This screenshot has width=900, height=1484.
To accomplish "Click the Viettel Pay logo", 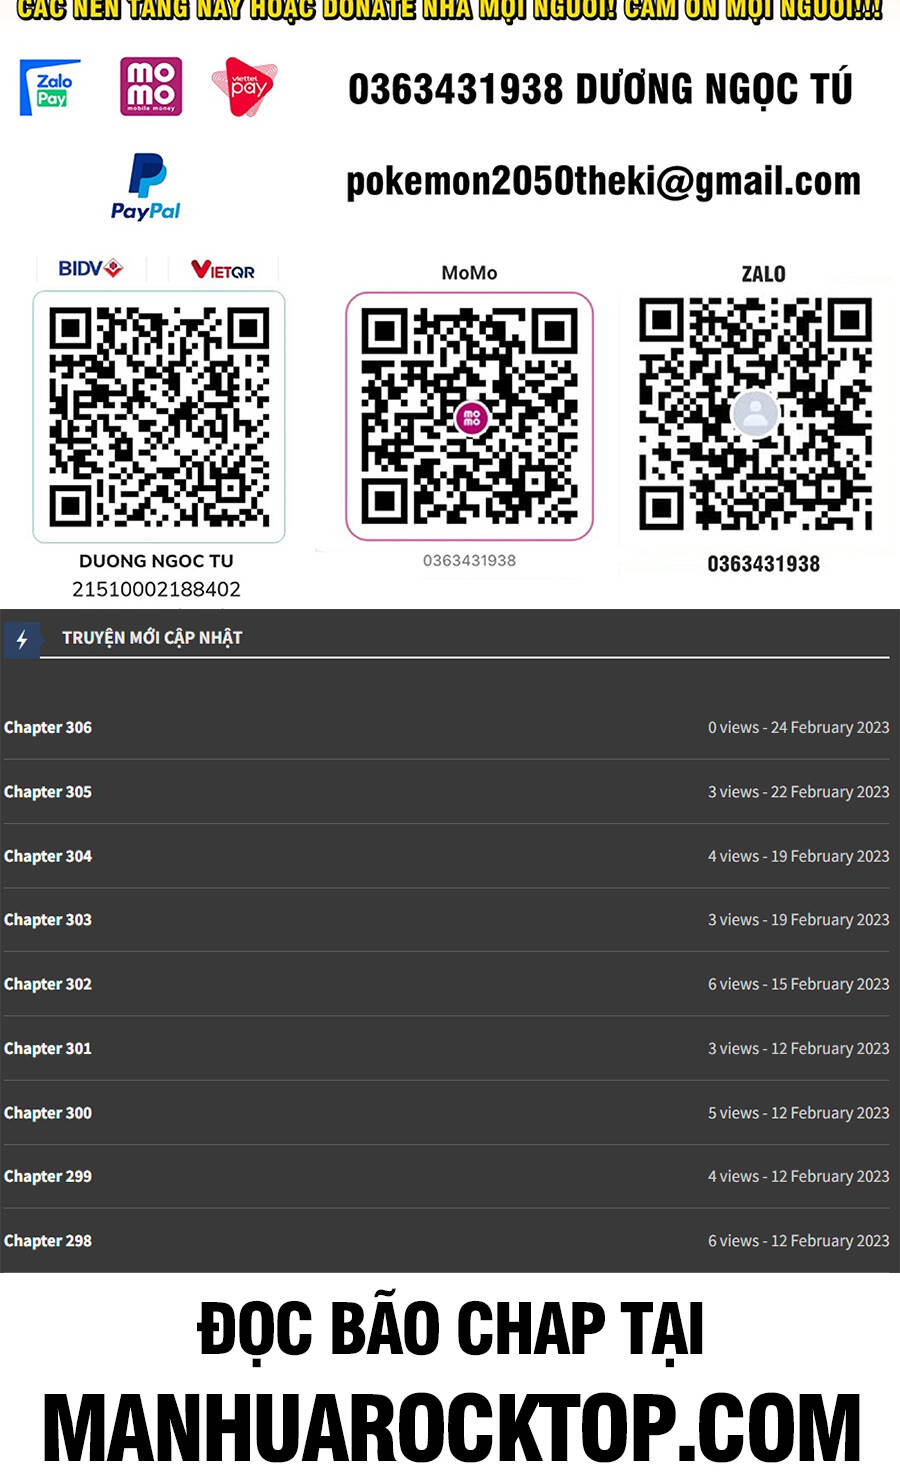I will (244, 87).
